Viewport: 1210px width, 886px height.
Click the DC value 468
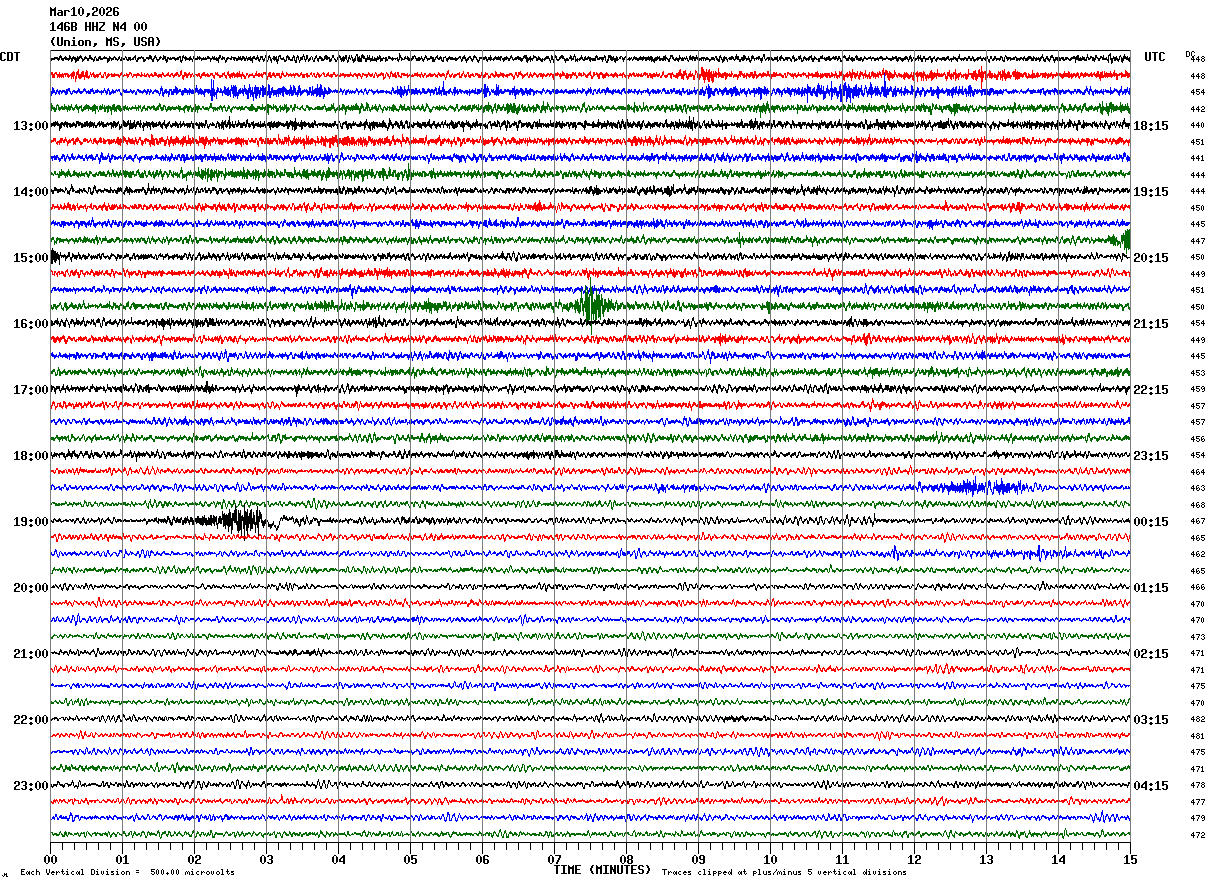pos(1197,505)
